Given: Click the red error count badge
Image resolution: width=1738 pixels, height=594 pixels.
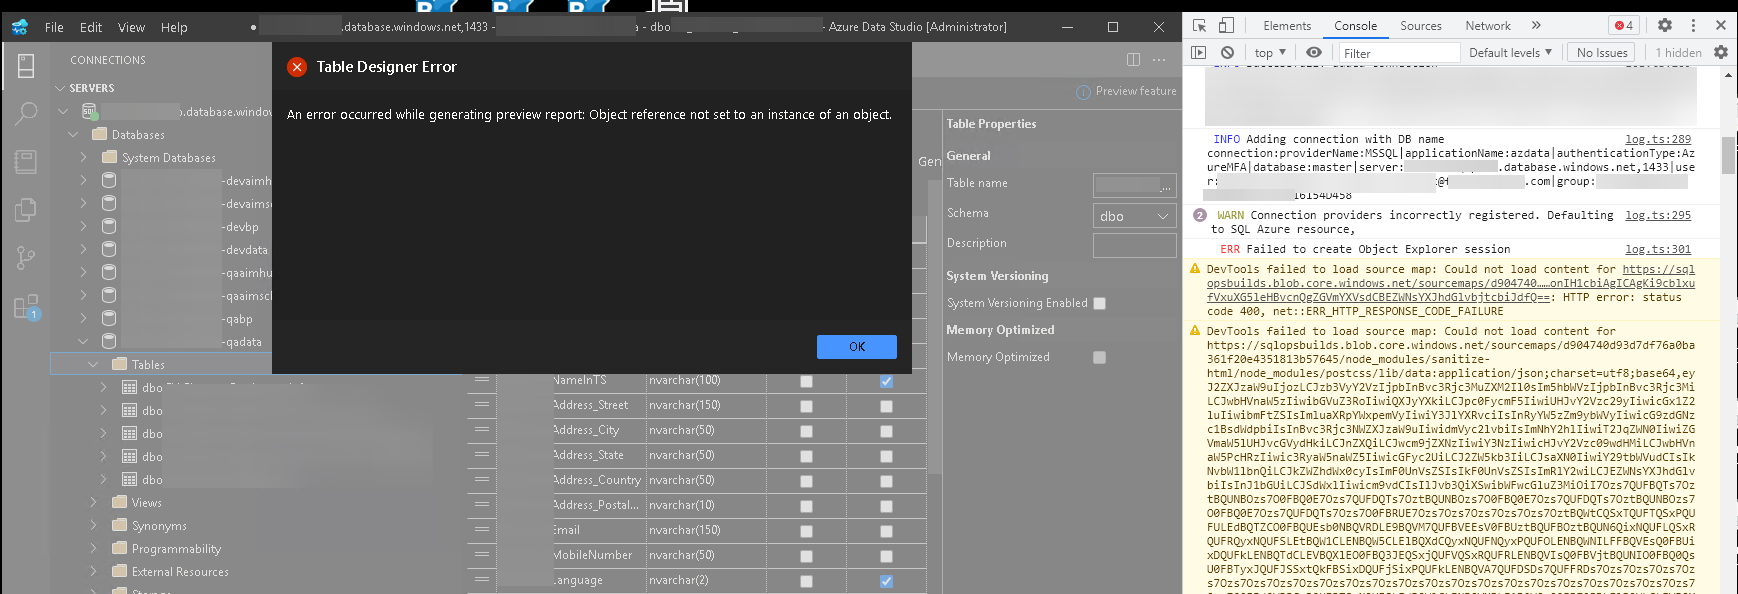Looking at the screenshot, I should (x=1624, y=26).
